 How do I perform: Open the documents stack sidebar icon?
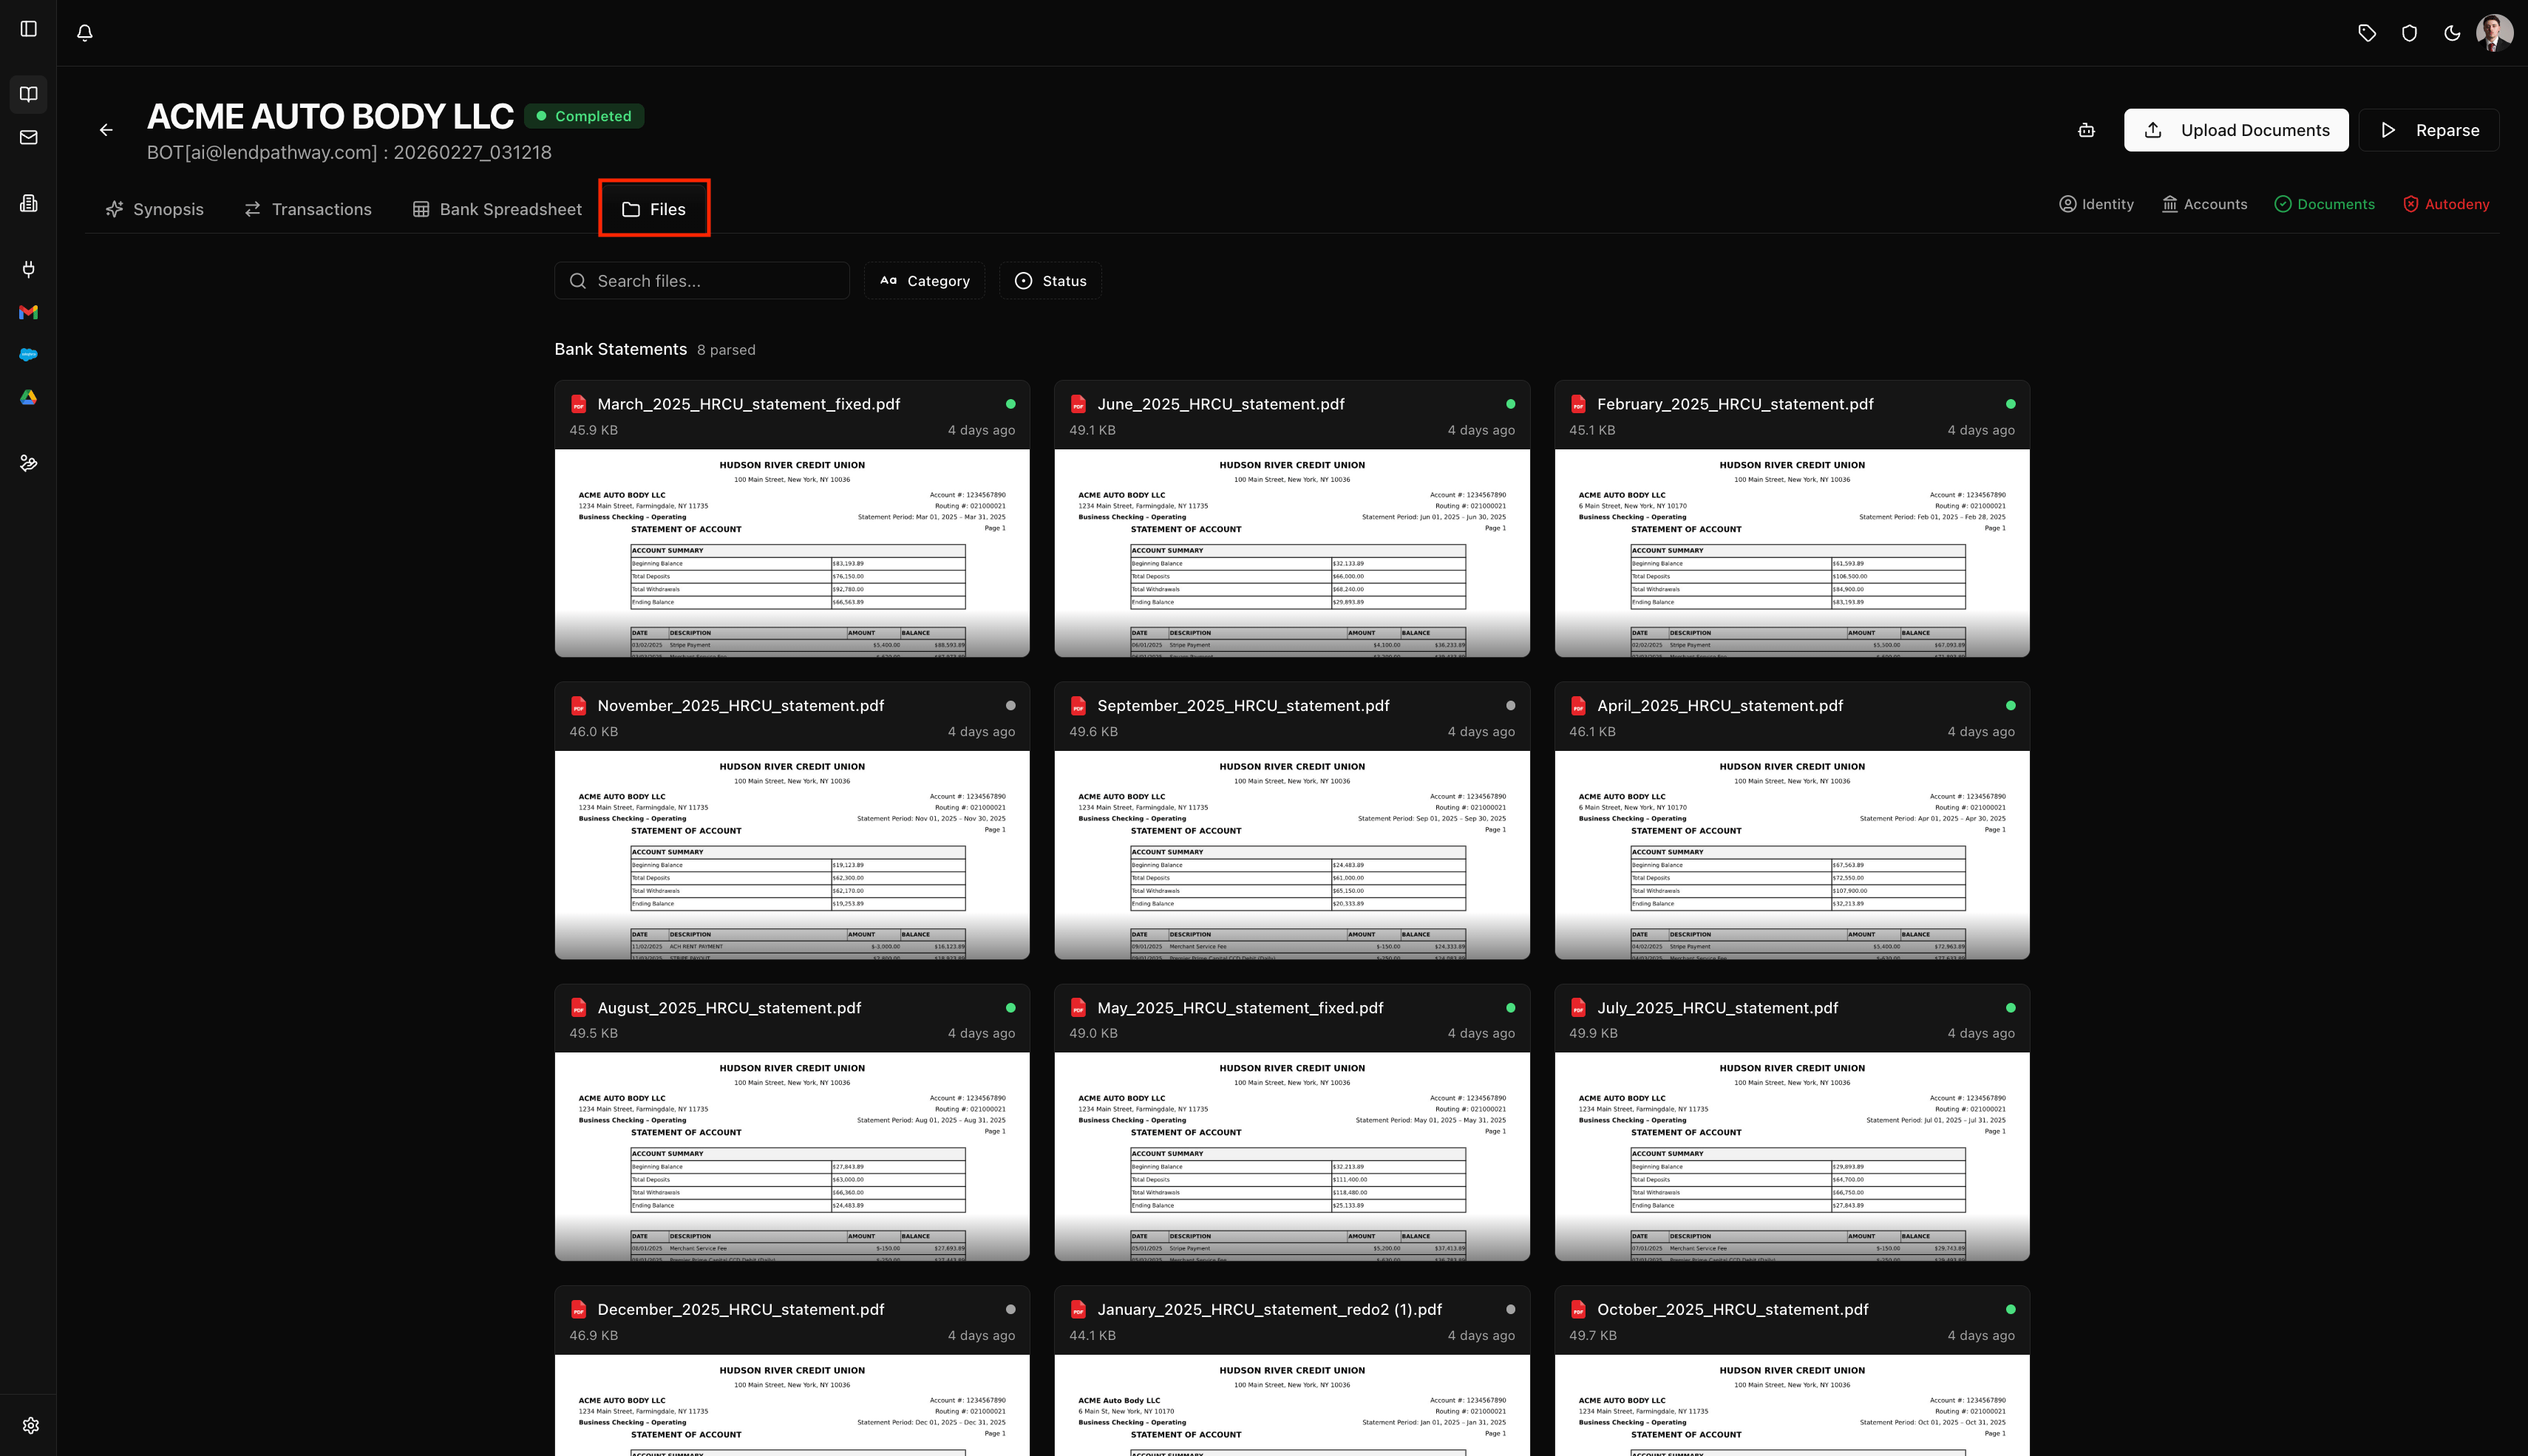click(x=29, y=203)
